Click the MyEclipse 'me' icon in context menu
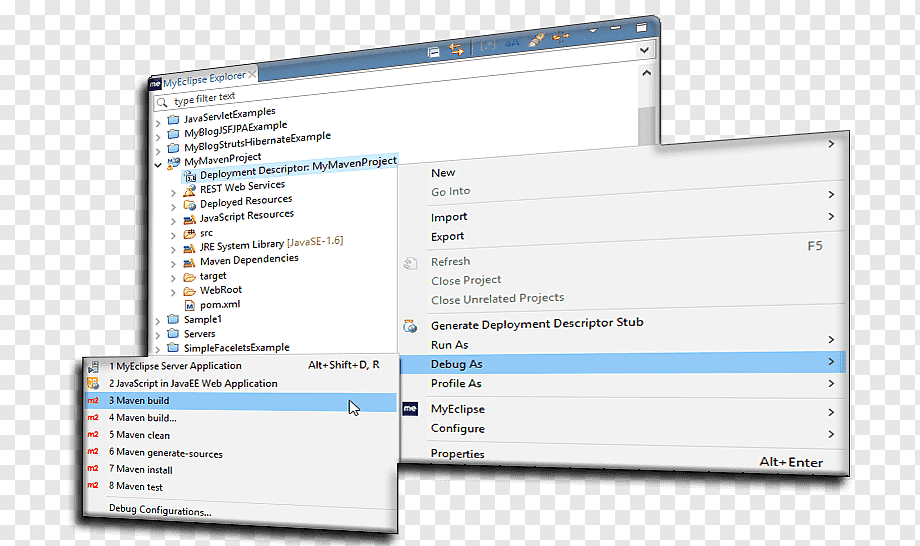The height and width of the screenshot is (546, 920). tap(410, 408)
